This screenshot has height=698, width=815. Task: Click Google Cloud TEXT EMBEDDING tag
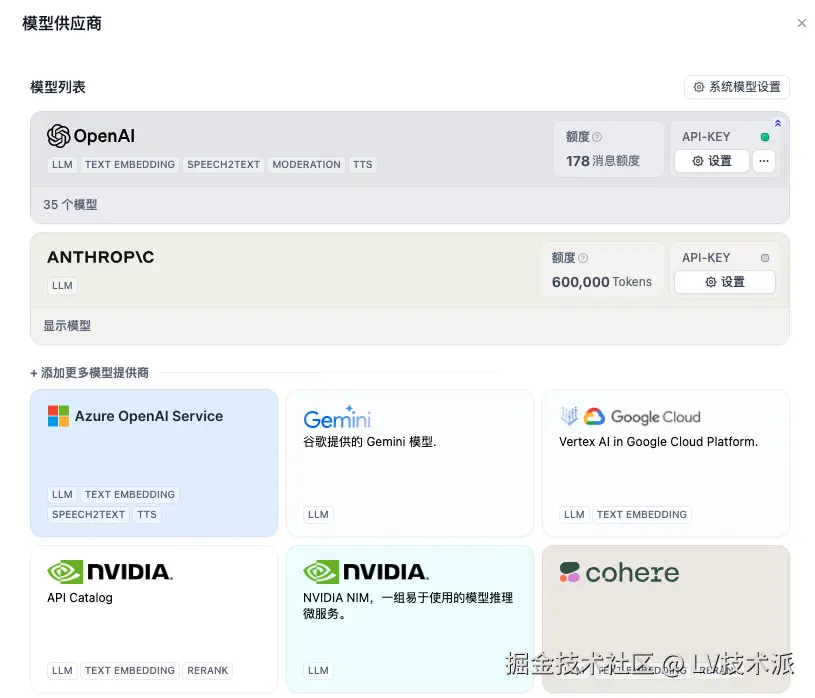click(642, 515)
